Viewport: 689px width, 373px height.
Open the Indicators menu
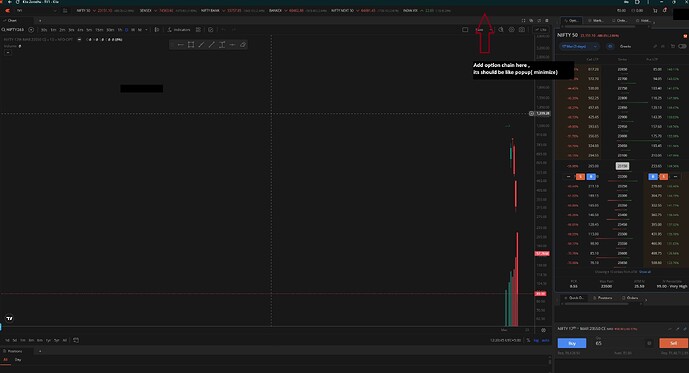[x=179, y=30]
